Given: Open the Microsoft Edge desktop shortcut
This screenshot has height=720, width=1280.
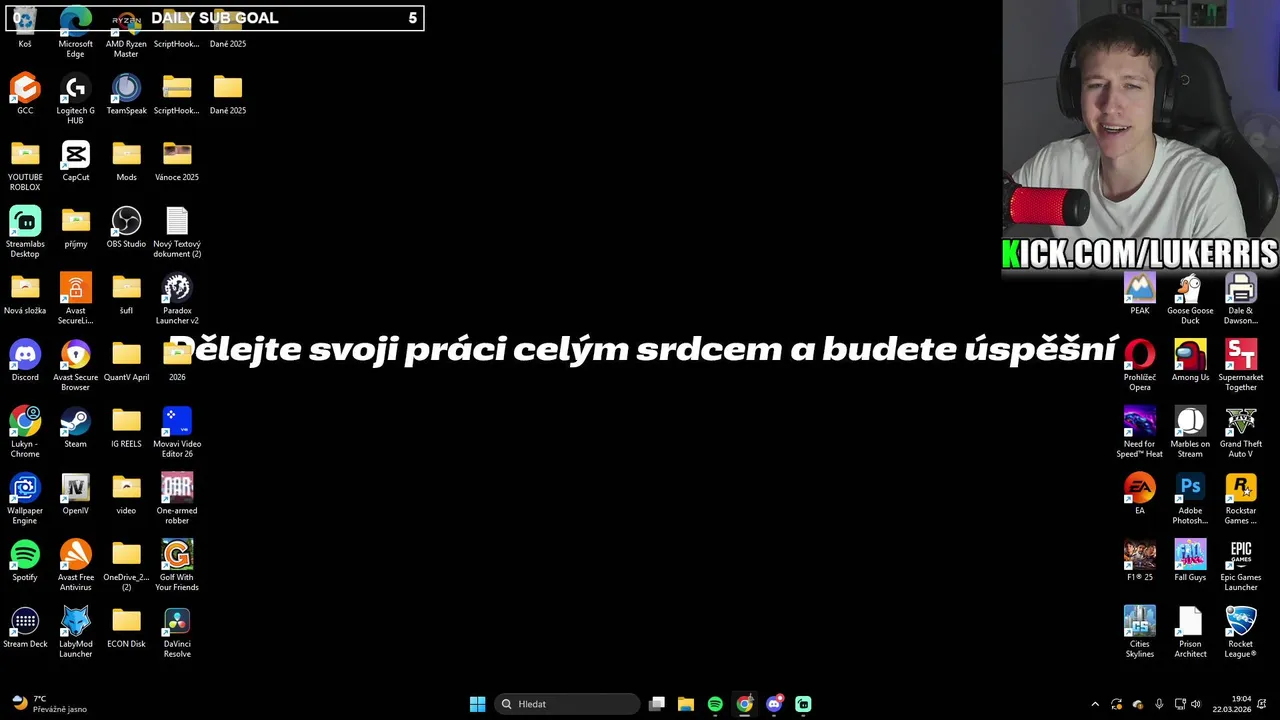Looking at the screenshot, I should tap(75, 32).
